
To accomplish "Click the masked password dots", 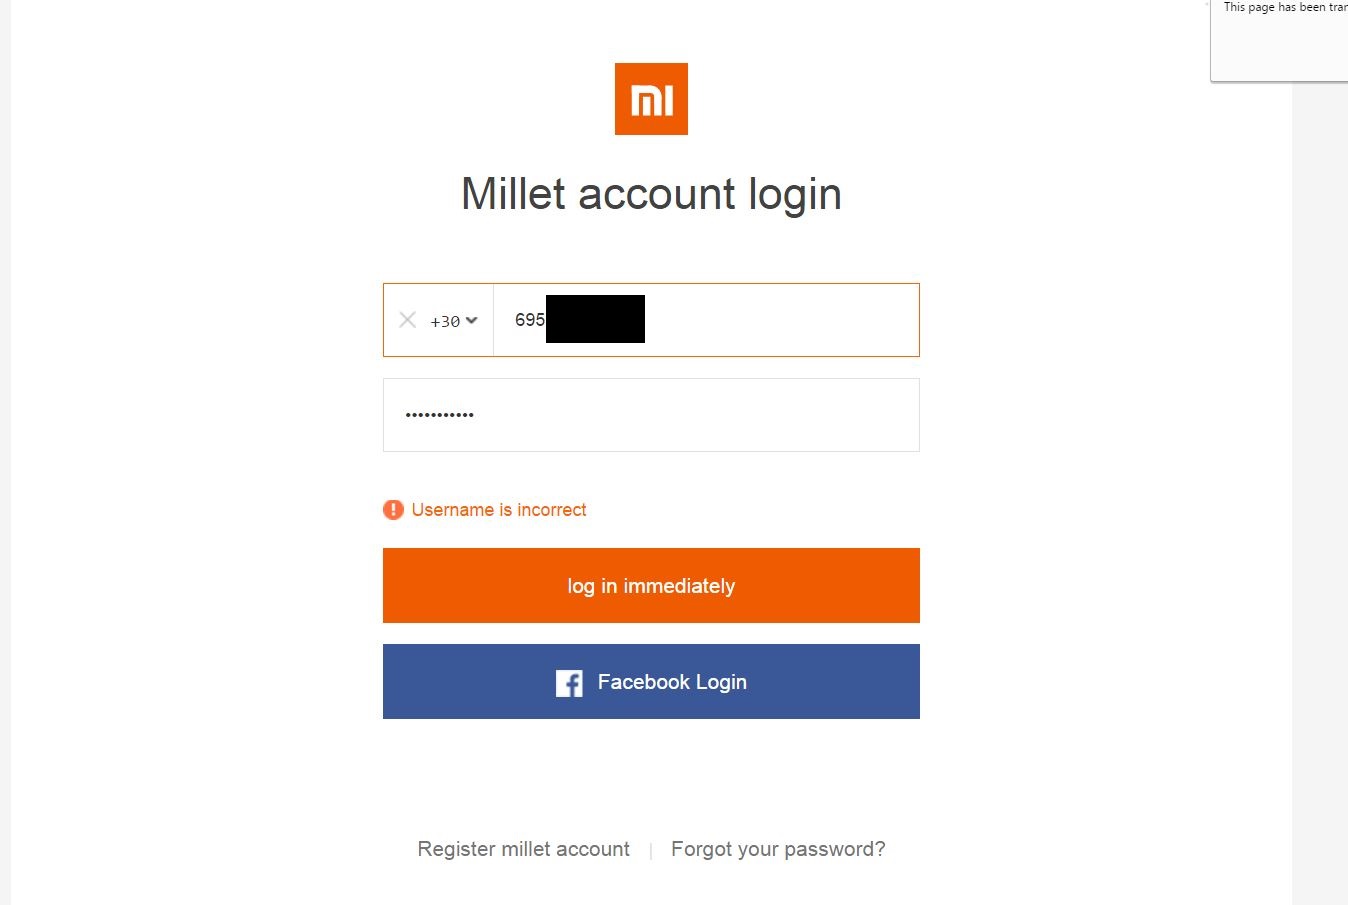I will point(439,415).
